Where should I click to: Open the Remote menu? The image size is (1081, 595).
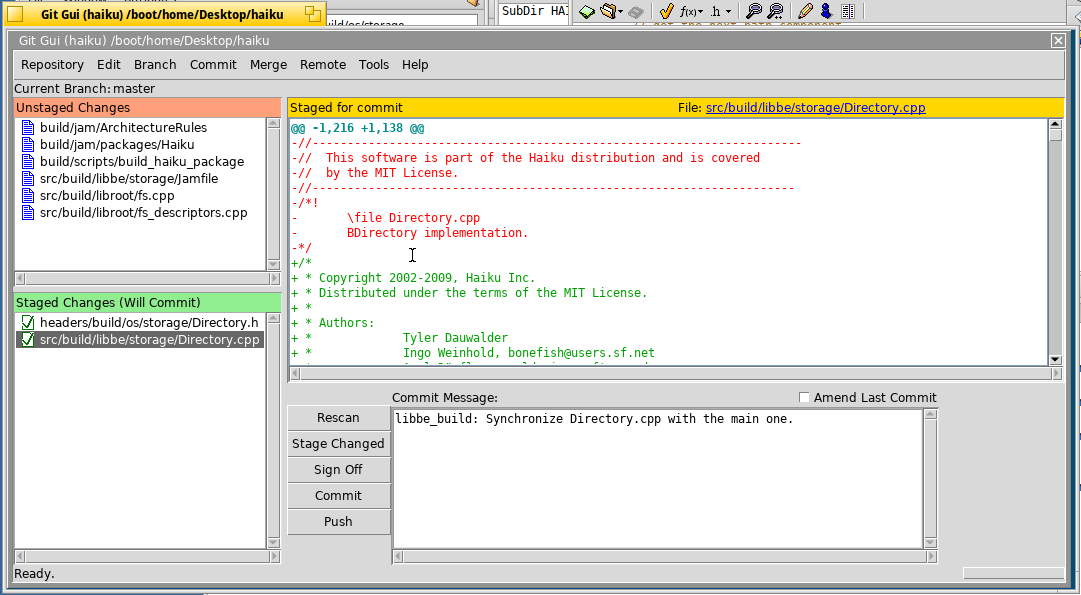coord(323,65)
